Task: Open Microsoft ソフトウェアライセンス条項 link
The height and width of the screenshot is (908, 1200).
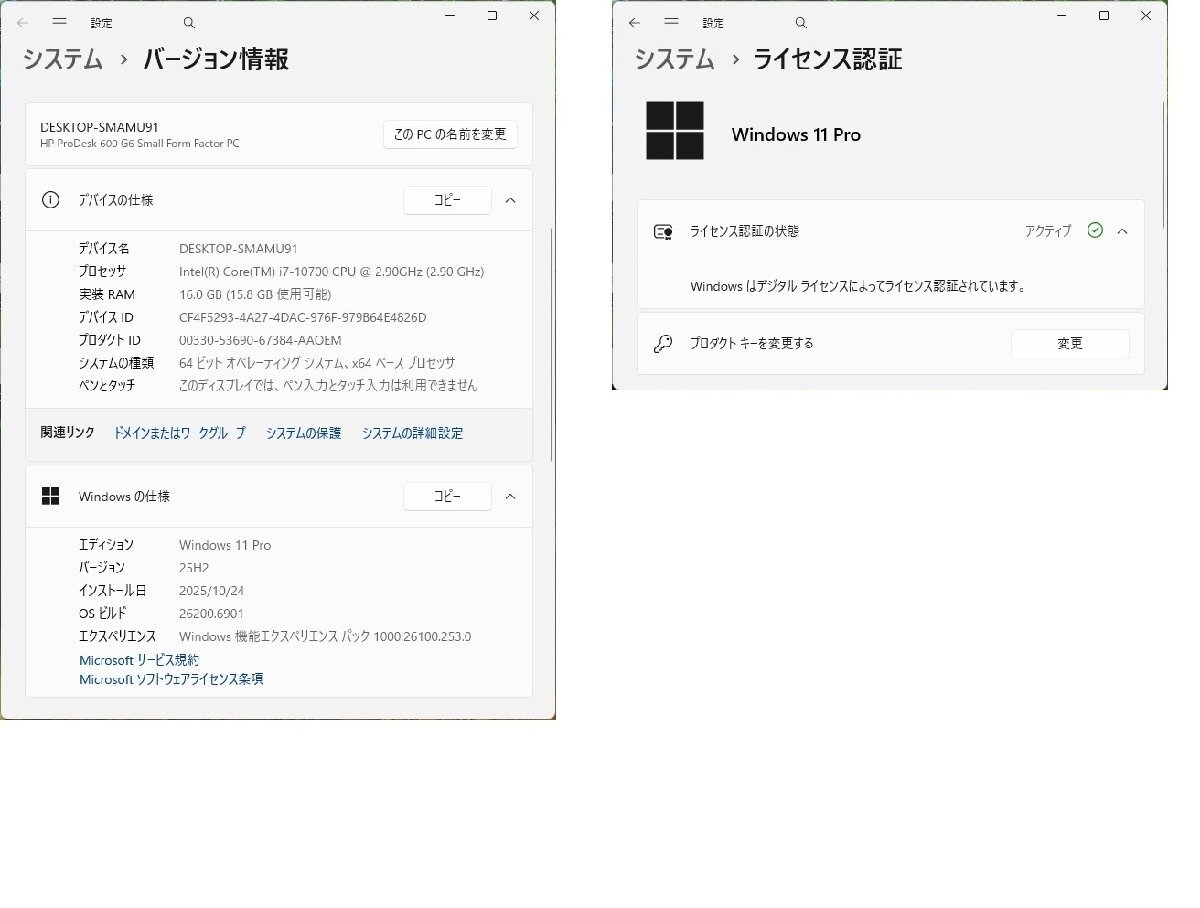Action: pyautogui.click(x=171, y=679)
